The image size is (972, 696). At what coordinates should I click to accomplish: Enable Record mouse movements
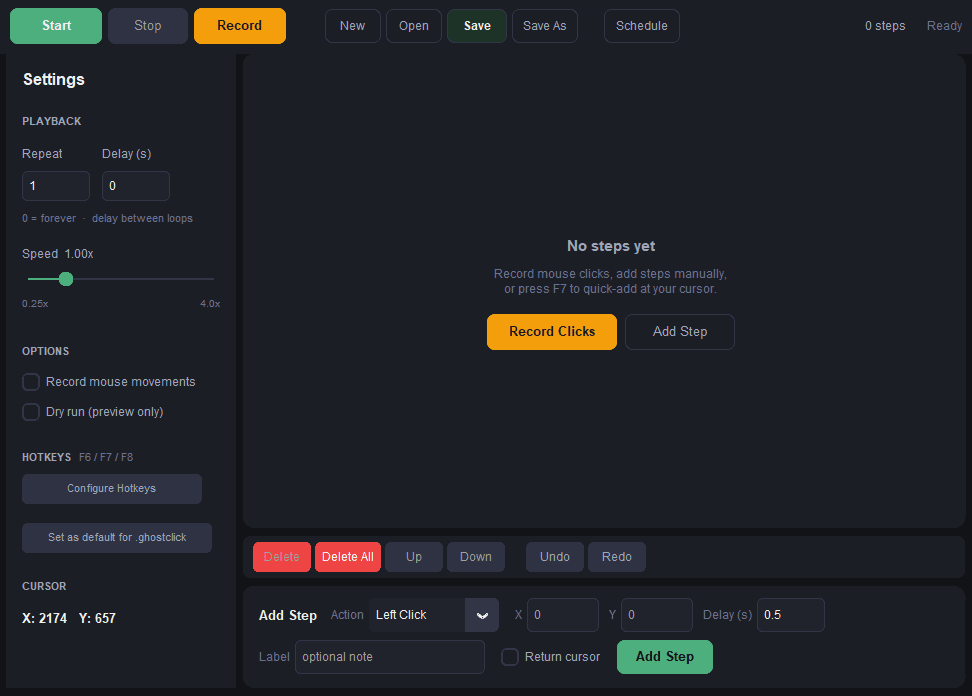pyautogui.click(x=30, y=381)
